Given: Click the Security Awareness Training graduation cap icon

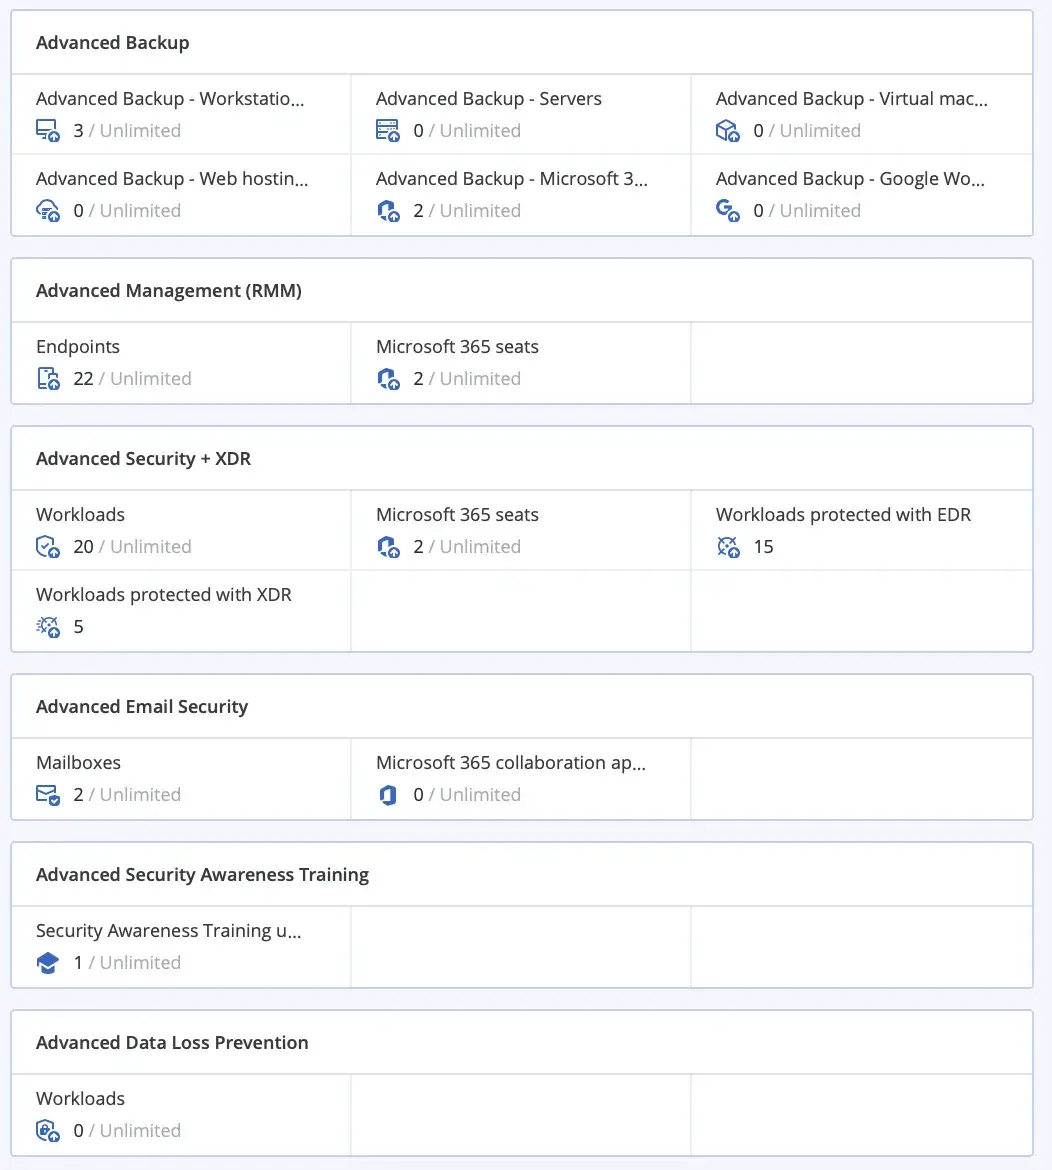Looking at the screenshot, I should [48, 962].
